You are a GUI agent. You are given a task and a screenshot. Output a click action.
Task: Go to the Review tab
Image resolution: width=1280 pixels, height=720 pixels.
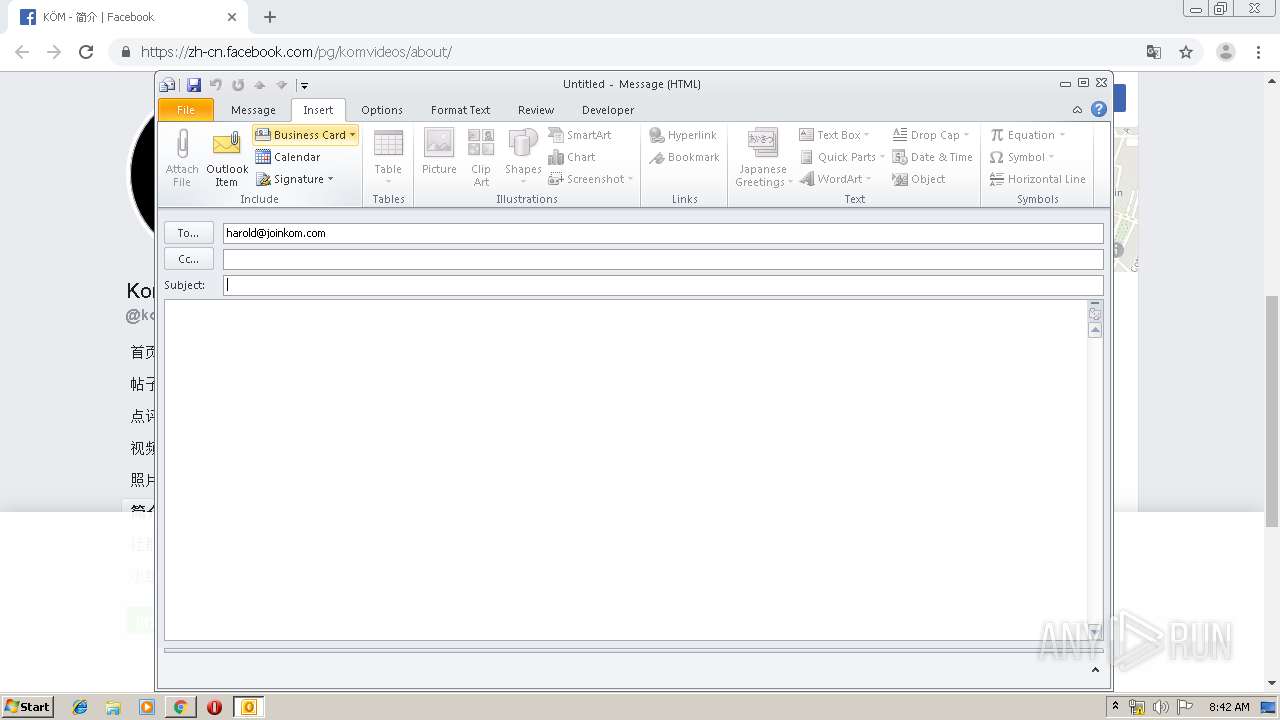pyautogui.click(x=536, y=110)
